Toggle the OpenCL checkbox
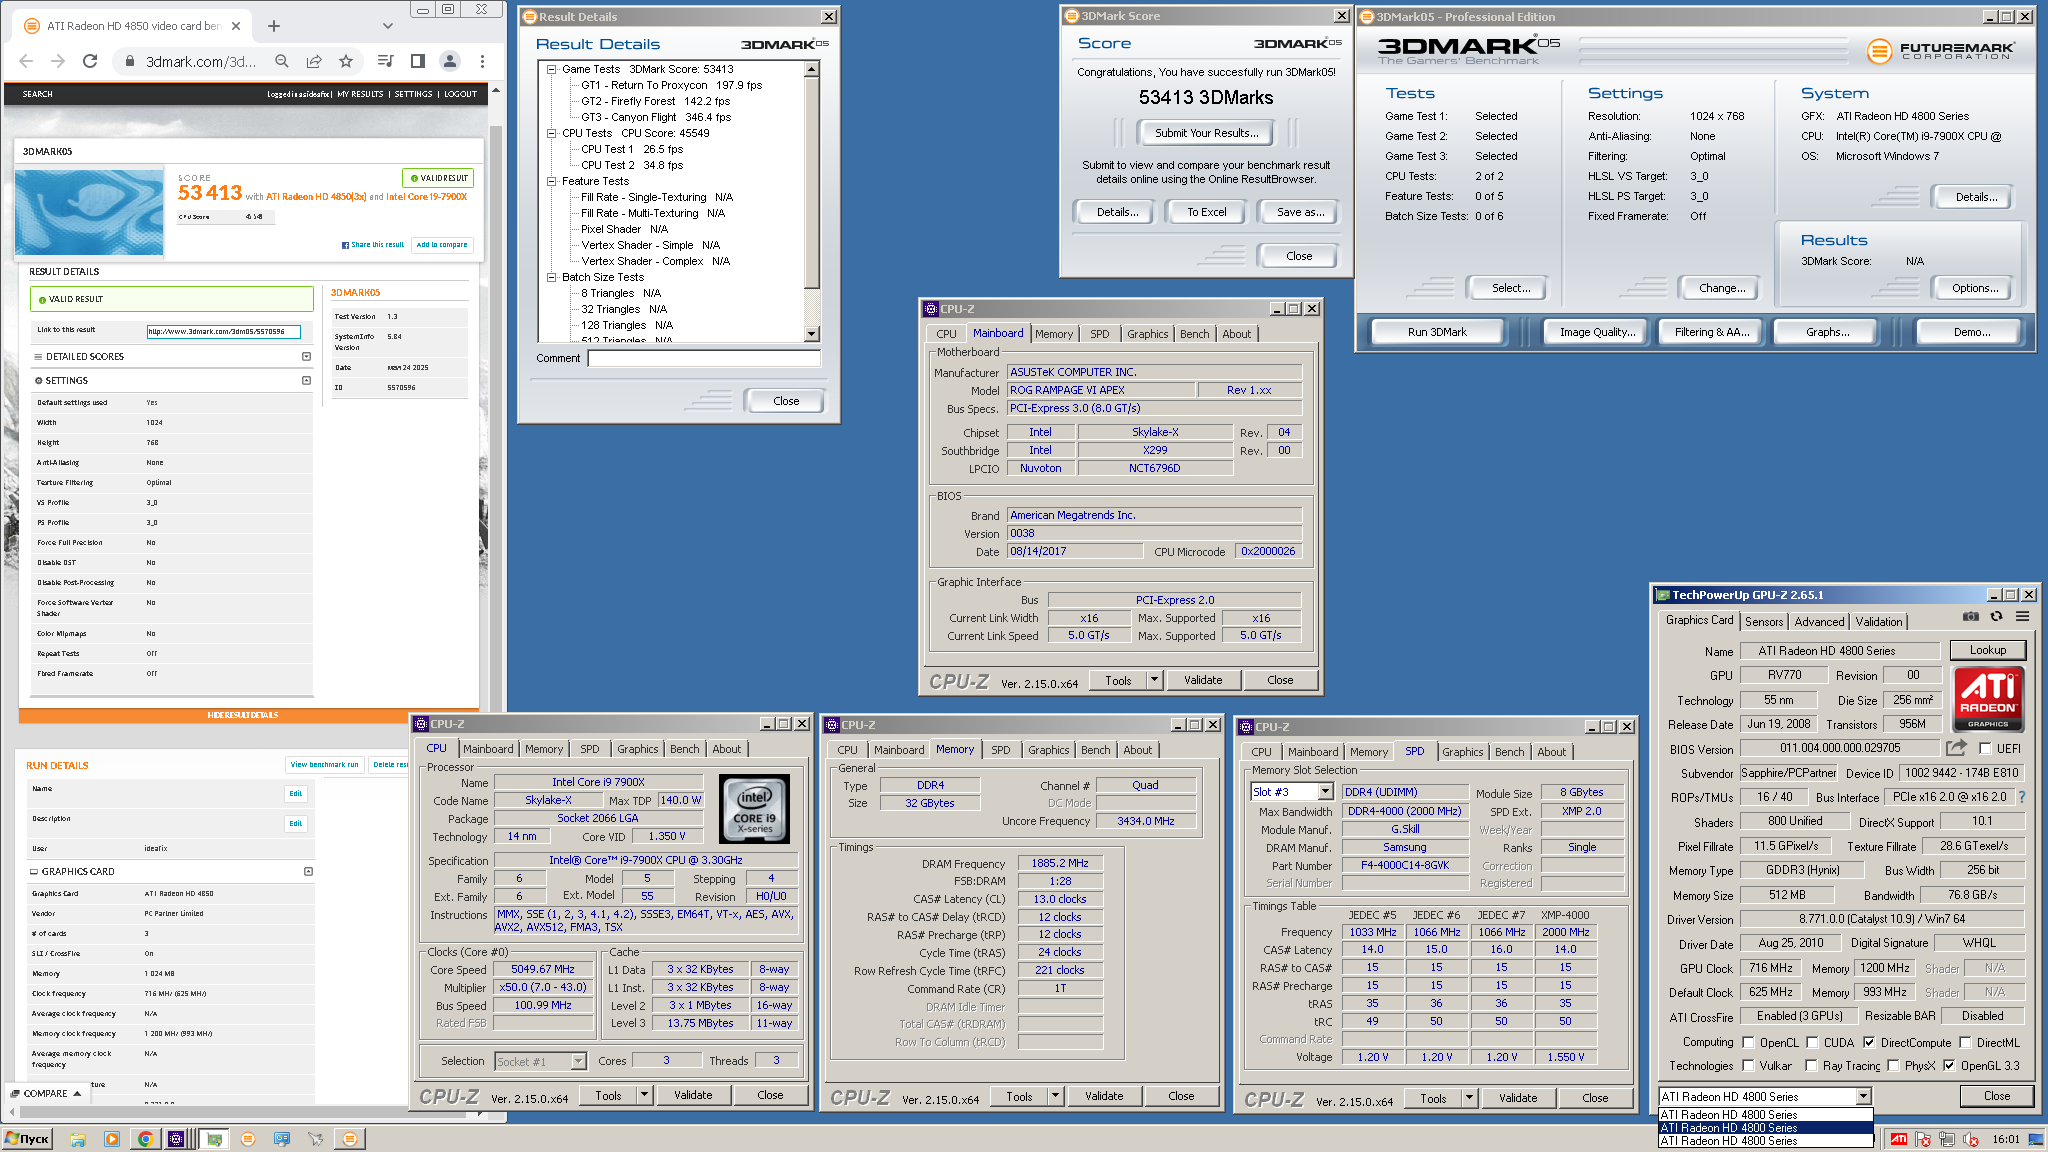 click(x=1748, y=1042)
